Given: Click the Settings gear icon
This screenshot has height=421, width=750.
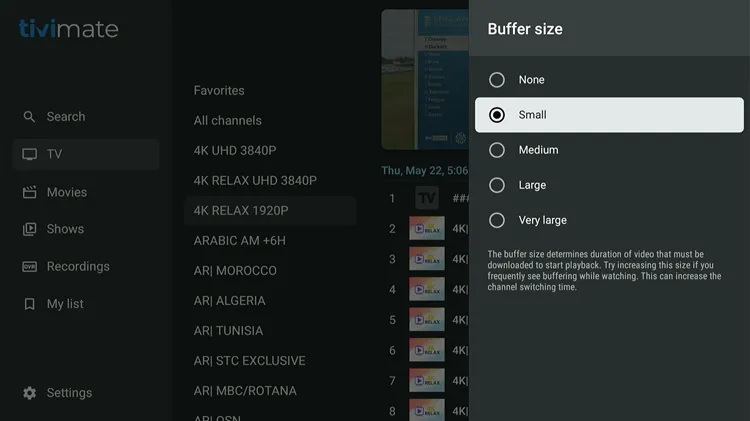Looking at the screenshot, I should click(x=29, y=393).
